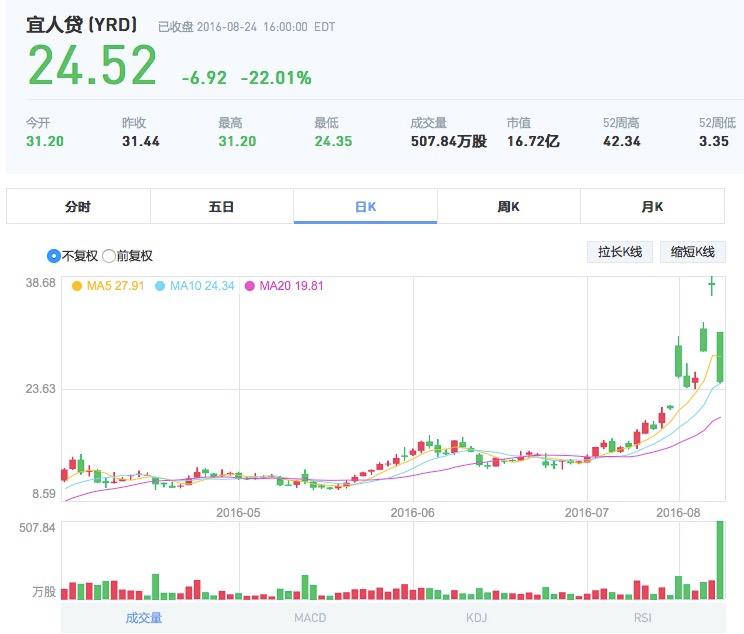Screen dimensions: 744x634
Task: Select the 不复权 radio option
Action: (x=54, y=256)
